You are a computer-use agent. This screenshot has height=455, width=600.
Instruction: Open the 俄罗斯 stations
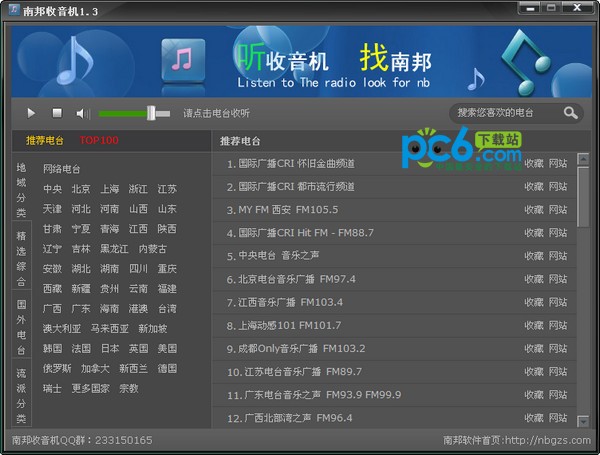pos(57,368)
